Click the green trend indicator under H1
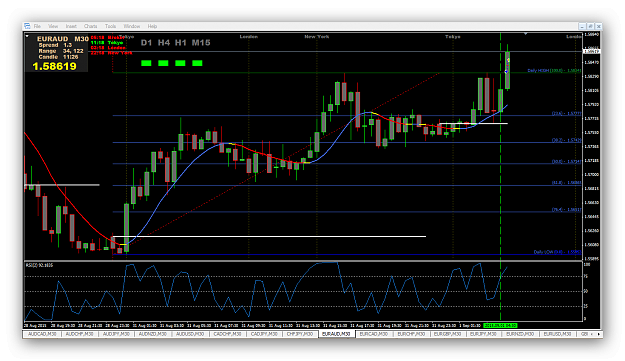This screenshot has width=625, height=361. (180, 63)
